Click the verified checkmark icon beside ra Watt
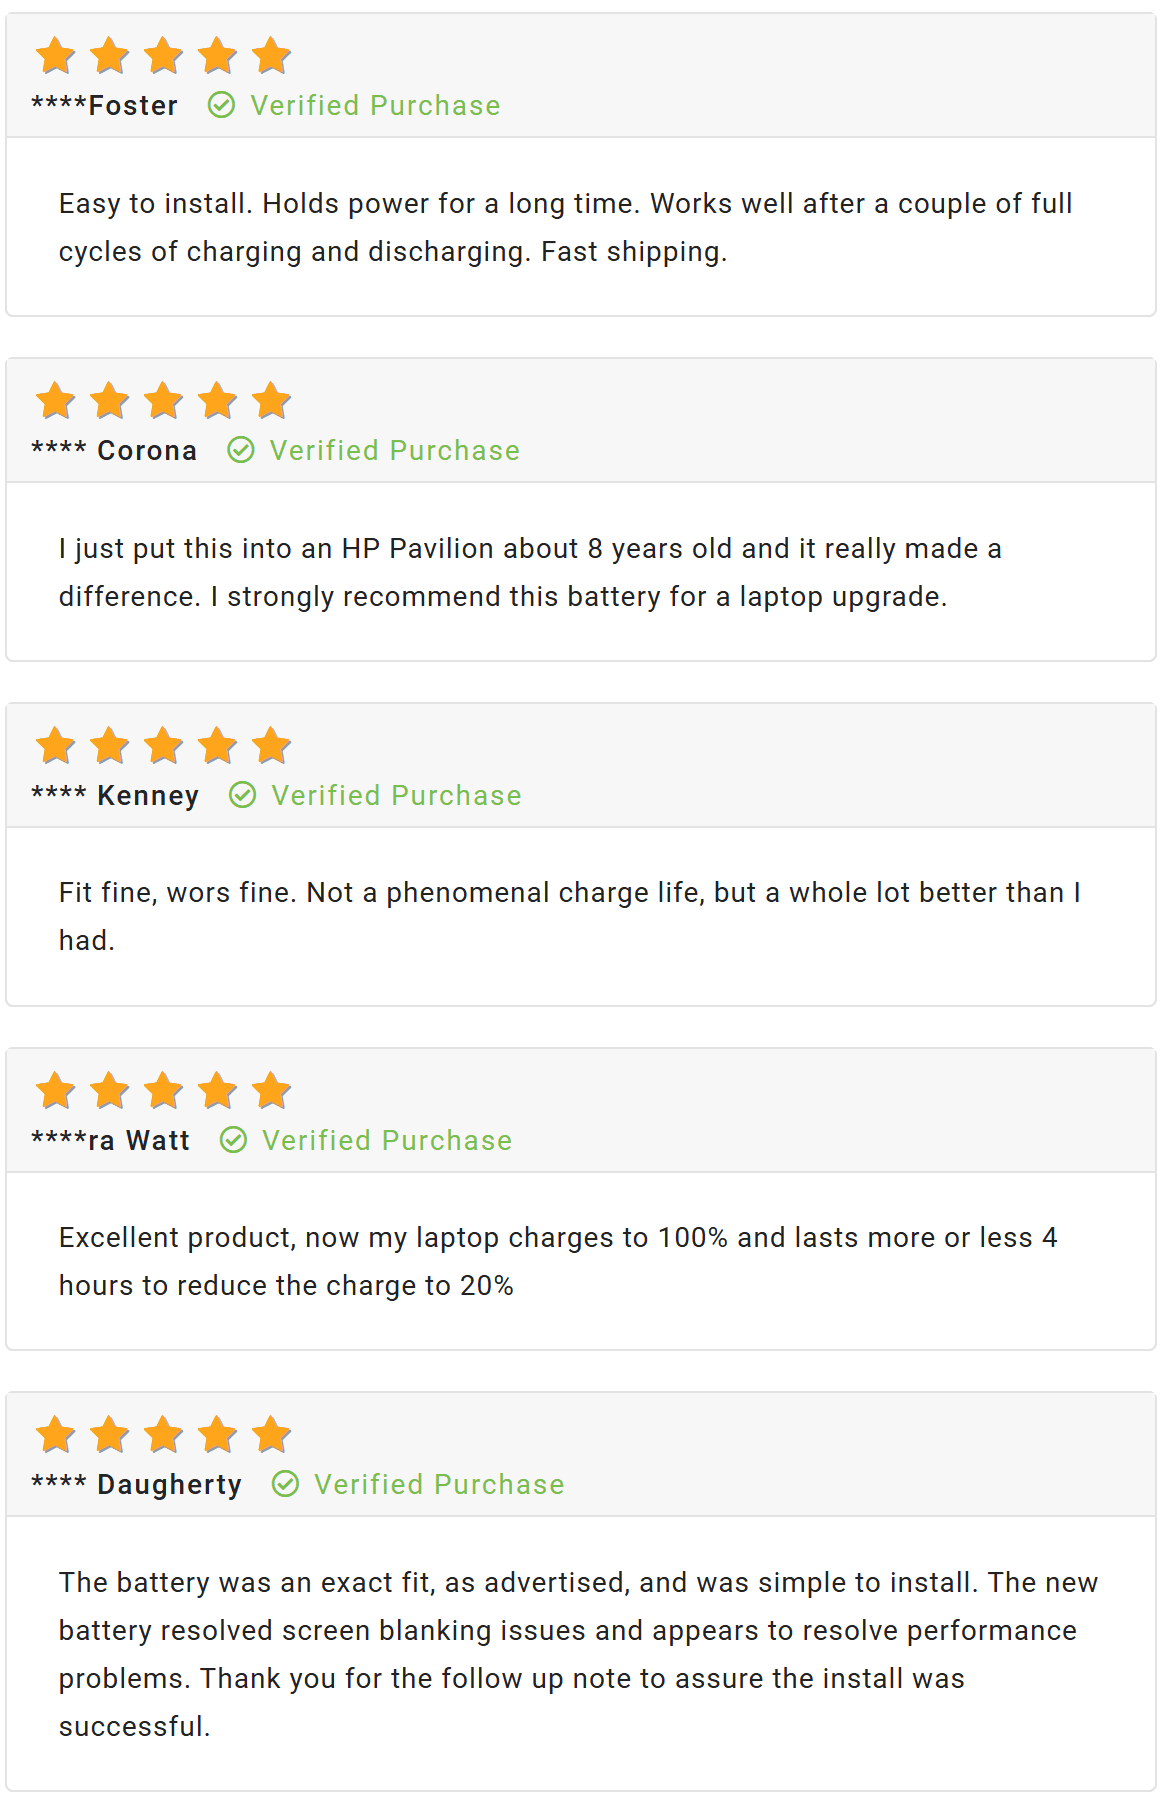This screenshot has width=1163, height=1810. (x=233, y=1140)
